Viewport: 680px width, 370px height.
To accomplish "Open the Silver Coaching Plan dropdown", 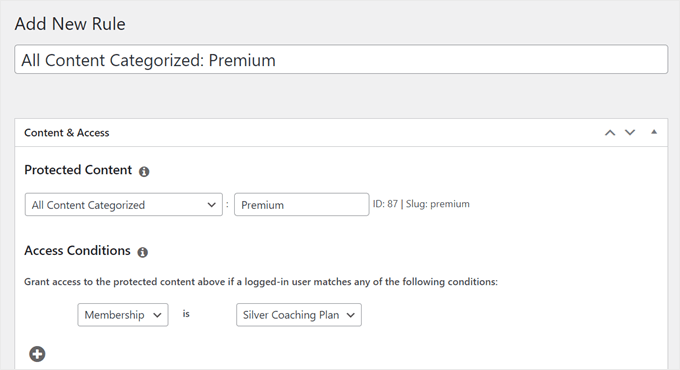I will [299, 315].
